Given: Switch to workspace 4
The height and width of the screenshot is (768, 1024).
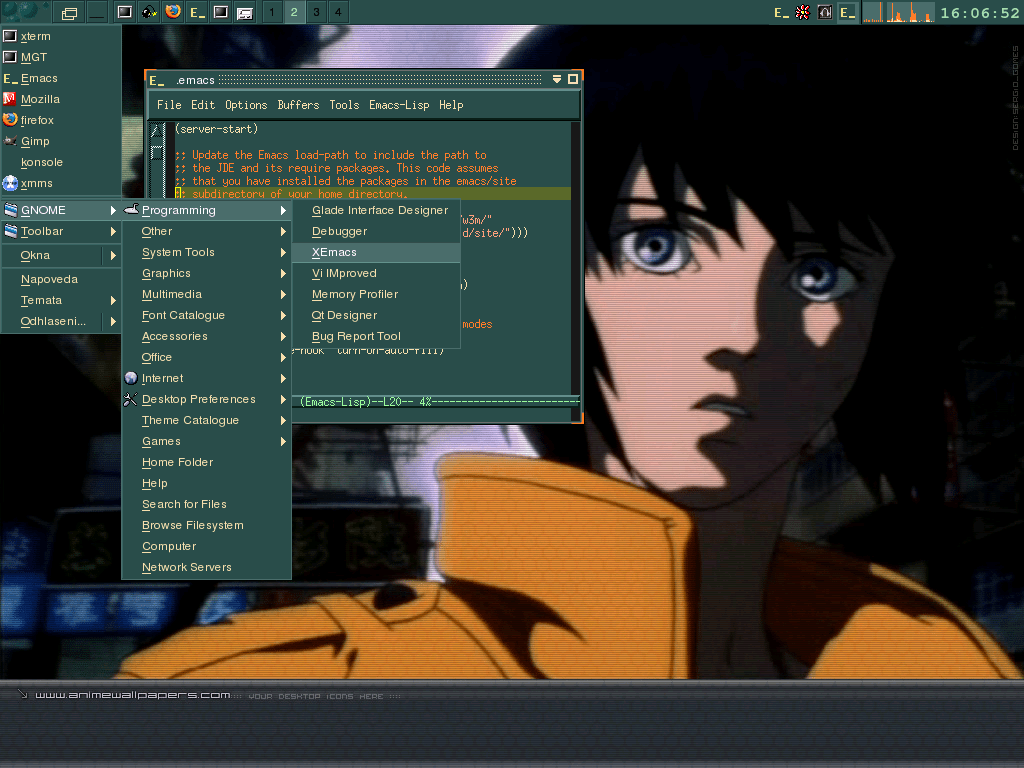Looking at the screenshot, I should 338,12.
